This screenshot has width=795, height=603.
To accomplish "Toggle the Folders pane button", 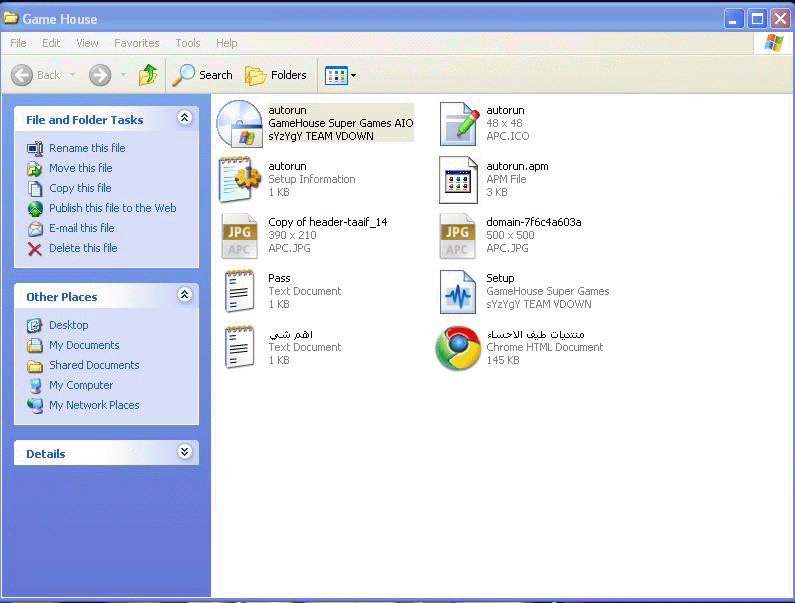I will tap(276, 75).
